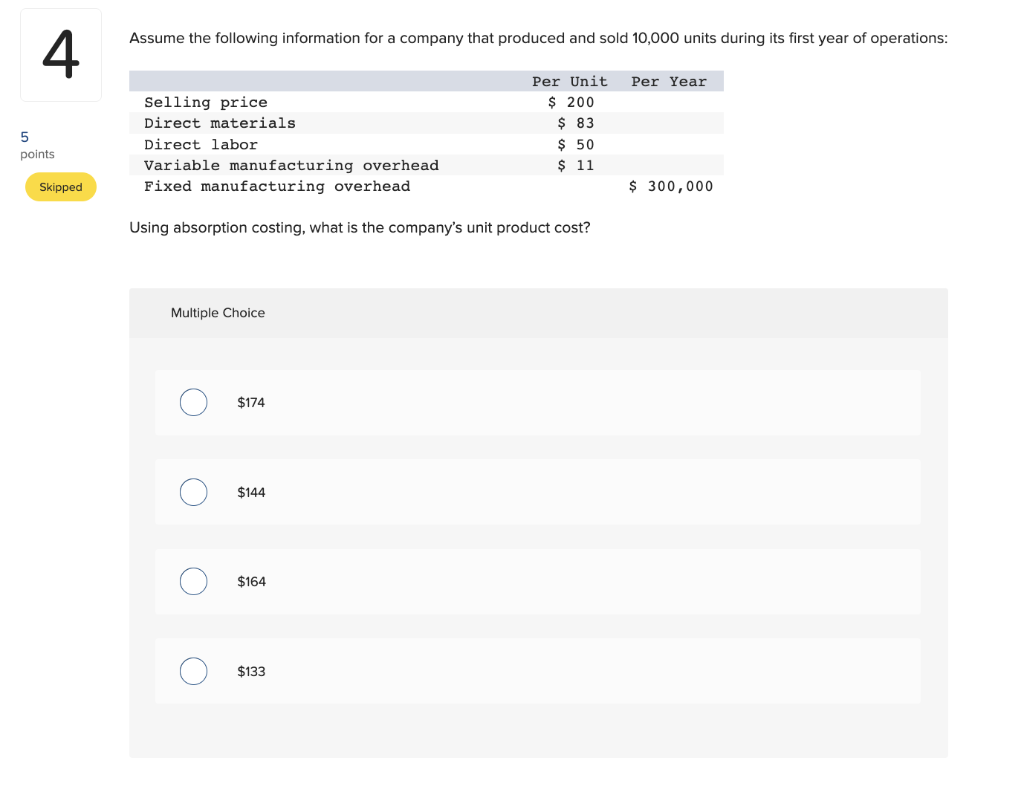The image size is (1024, 795).
Task: Select the $174 answer radio button
Action: 193,402
